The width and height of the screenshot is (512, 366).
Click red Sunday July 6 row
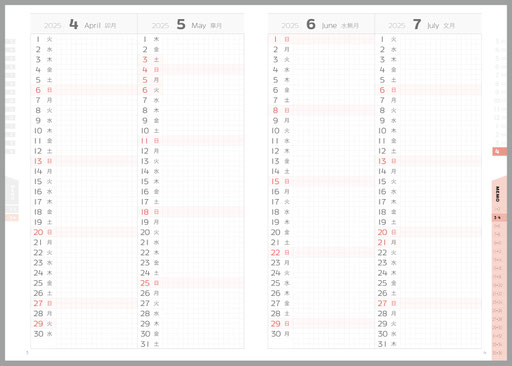point(428,90)
